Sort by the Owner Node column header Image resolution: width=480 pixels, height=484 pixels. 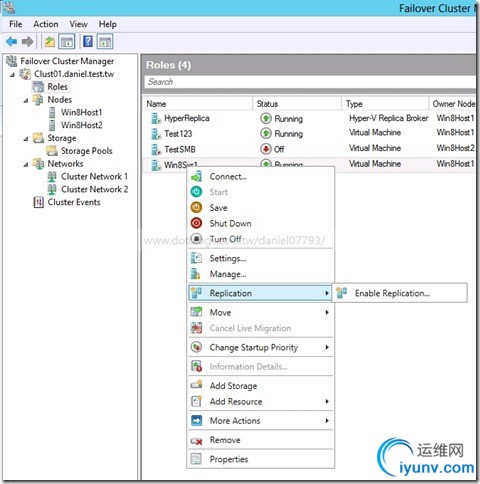click(453, 104)
